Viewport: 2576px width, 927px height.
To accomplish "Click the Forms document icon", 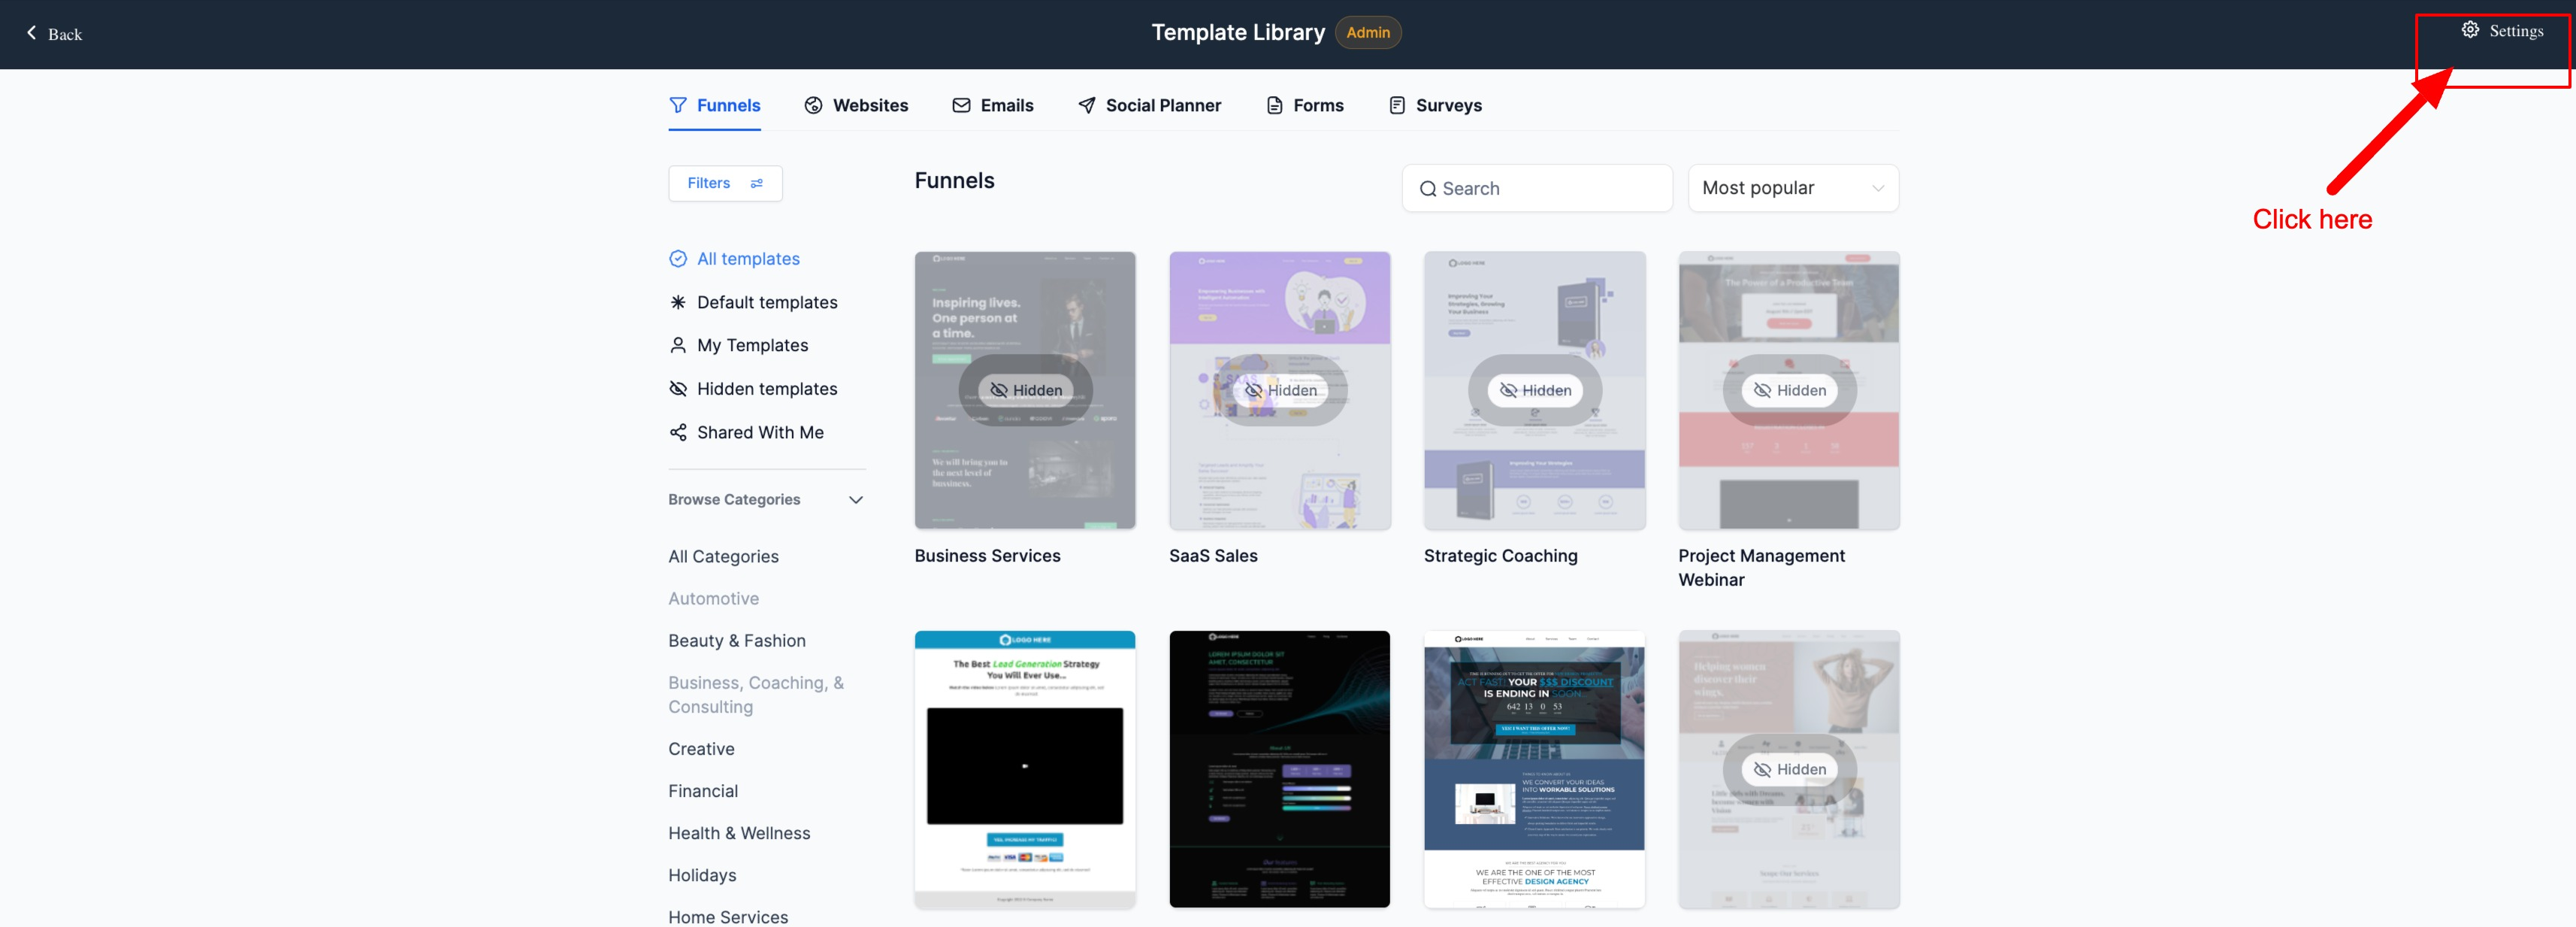I will (x=1274, y=105).
